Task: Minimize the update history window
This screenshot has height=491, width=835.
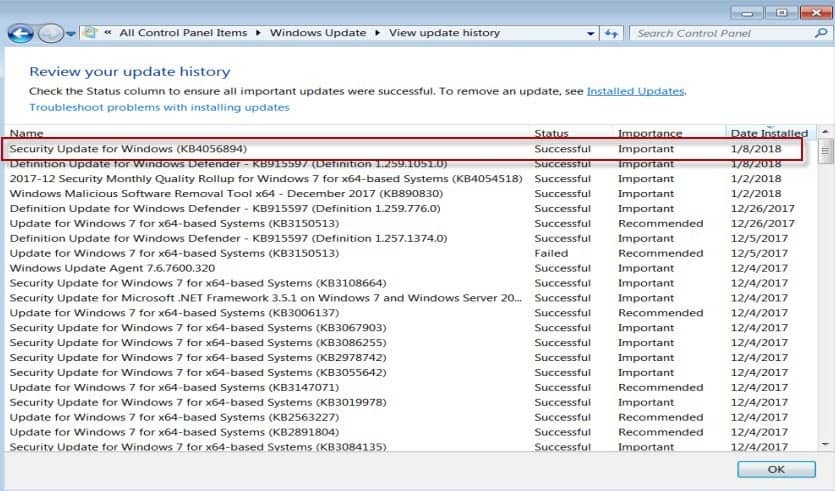Action: [747, 13]
